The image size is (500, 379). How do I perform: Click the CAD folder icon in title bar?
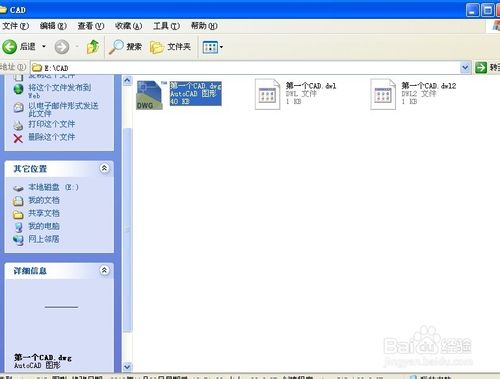3,10
